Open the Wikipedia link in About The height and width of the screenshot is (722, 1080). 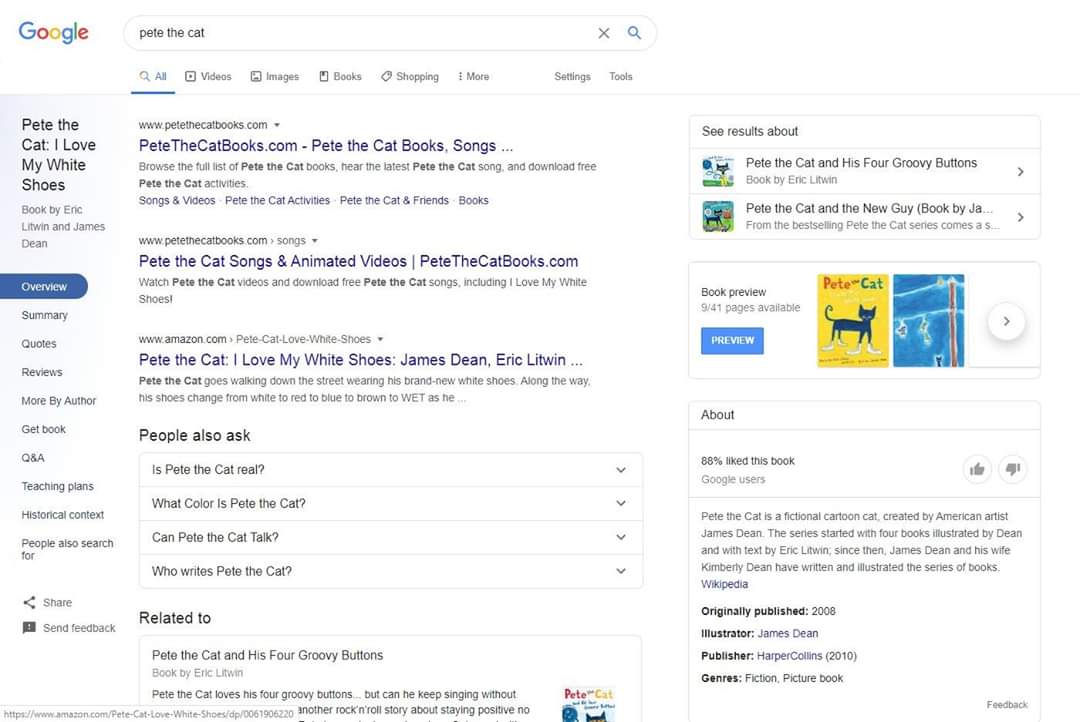point(724,584)
